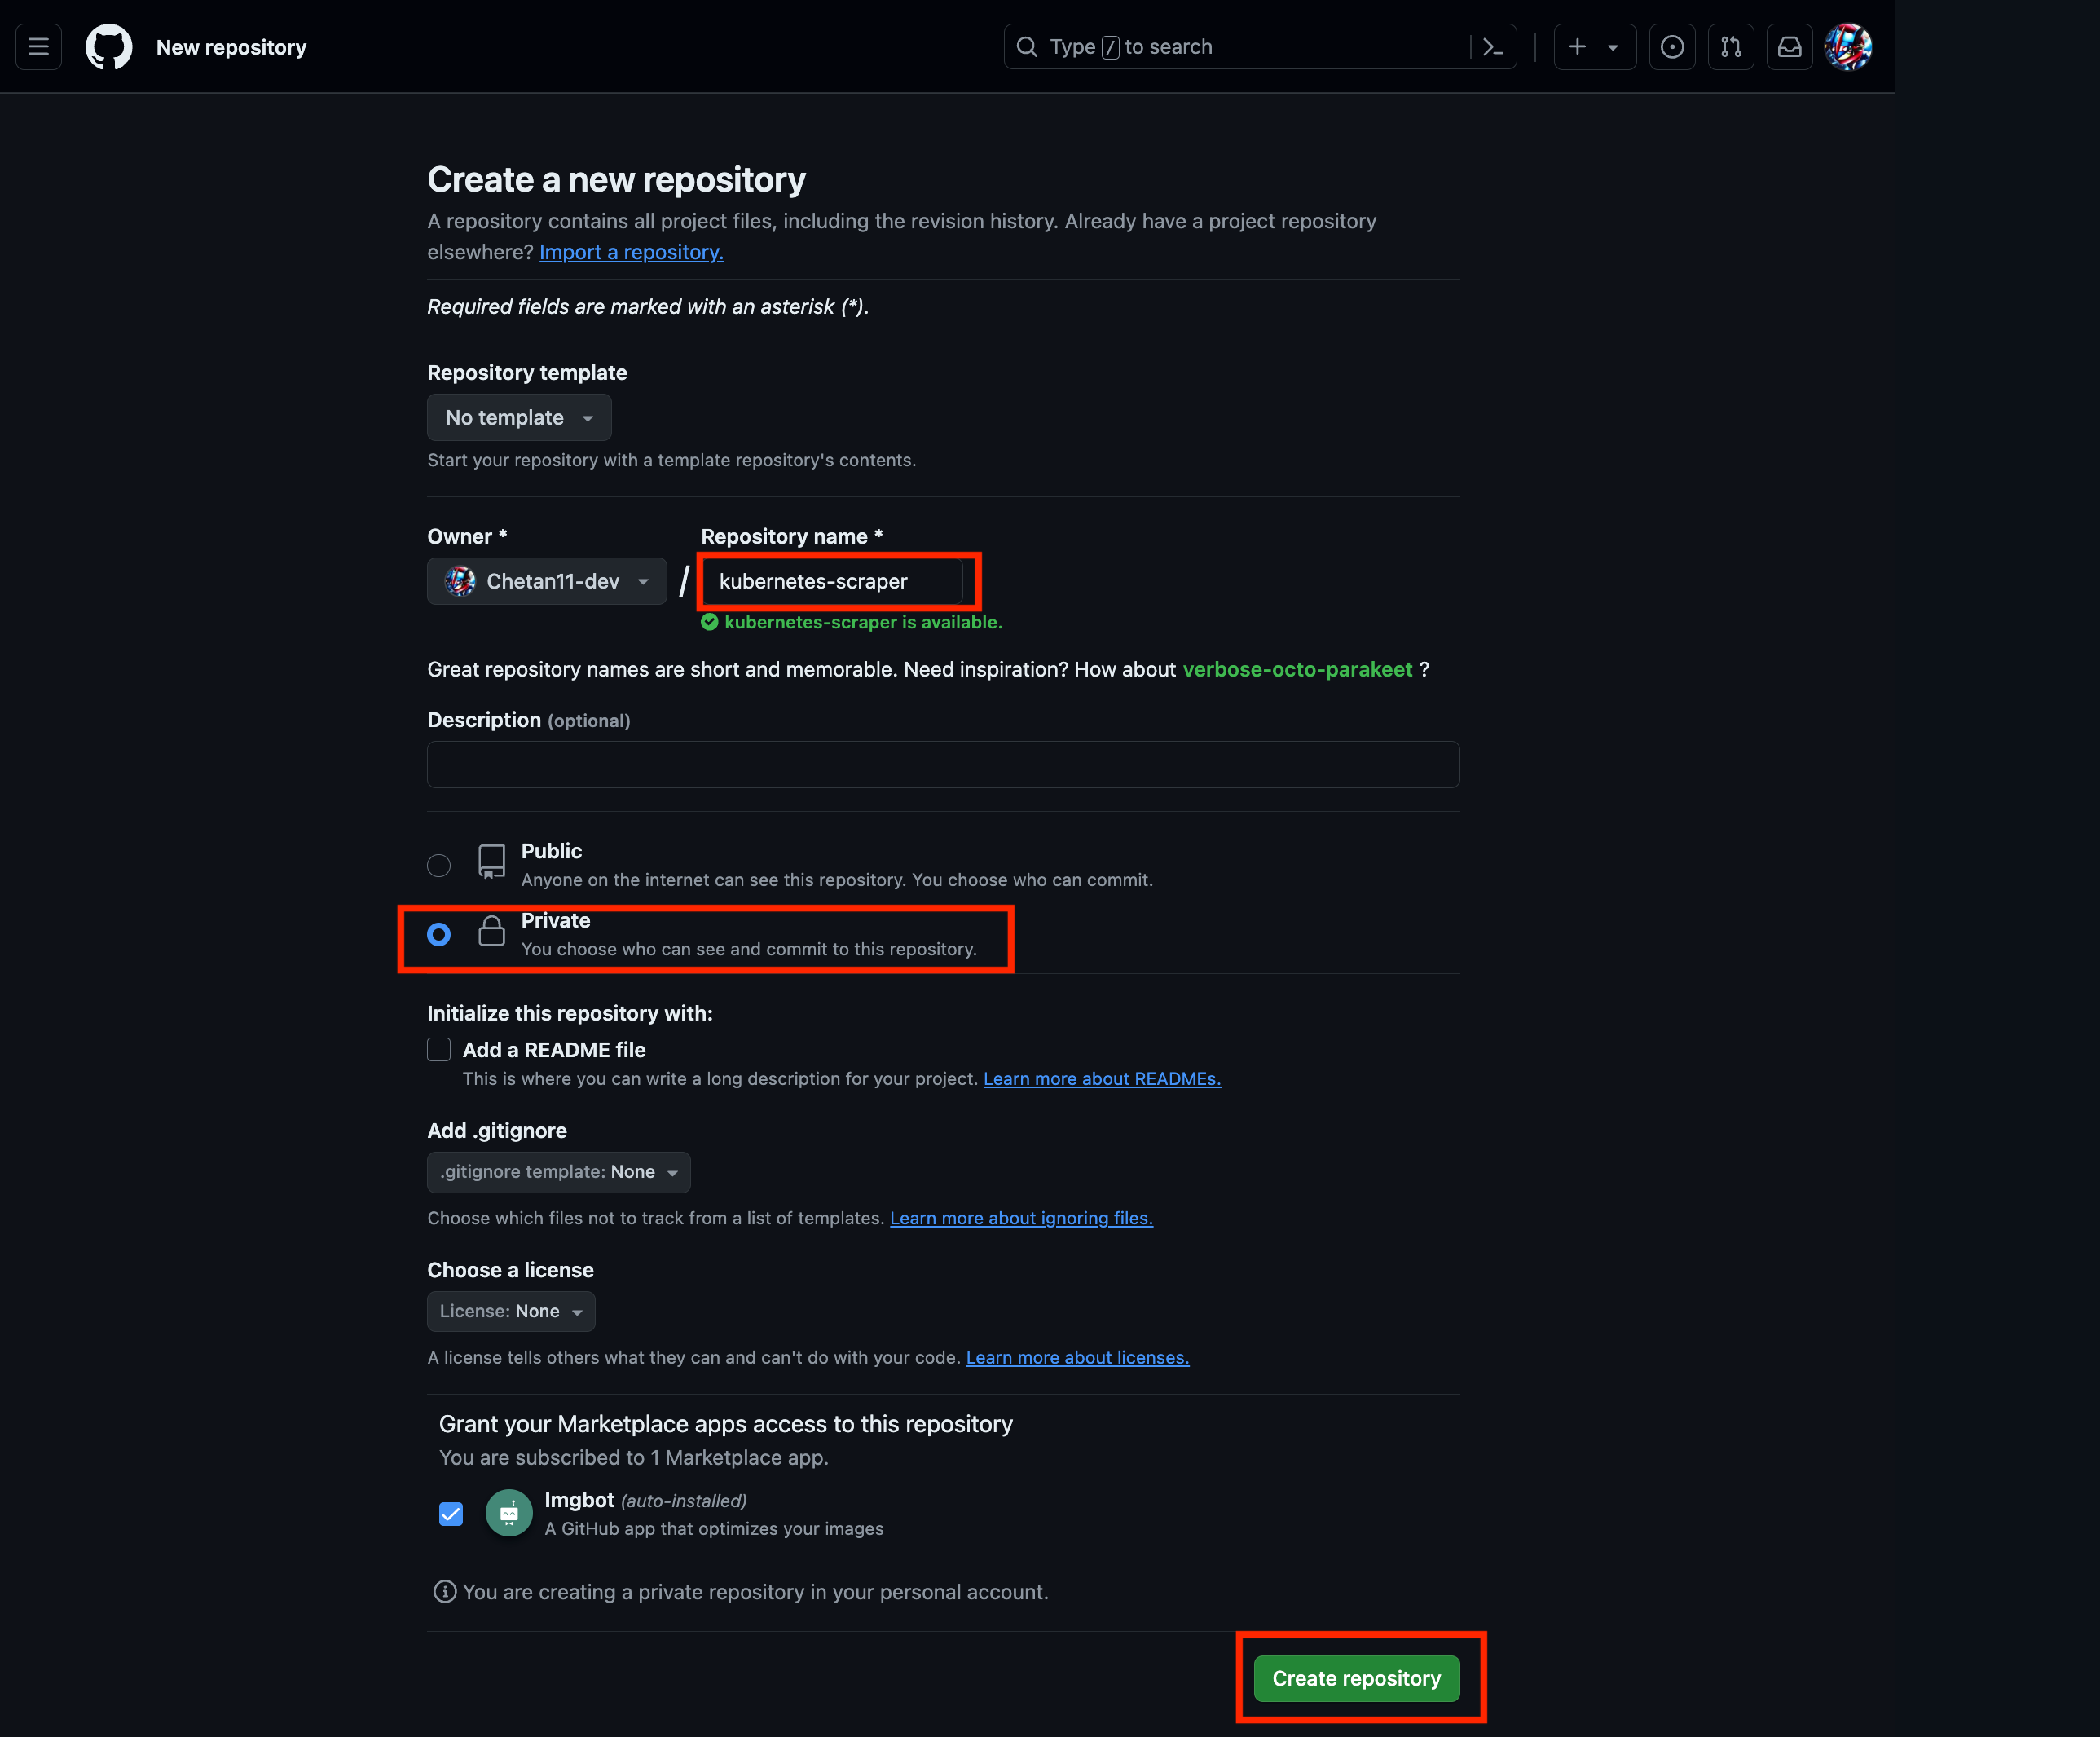The width and height of the screenshot is (2100, 1737).
Task: Expand the Repository template dropdown
Action: click(x=518, y=417)
